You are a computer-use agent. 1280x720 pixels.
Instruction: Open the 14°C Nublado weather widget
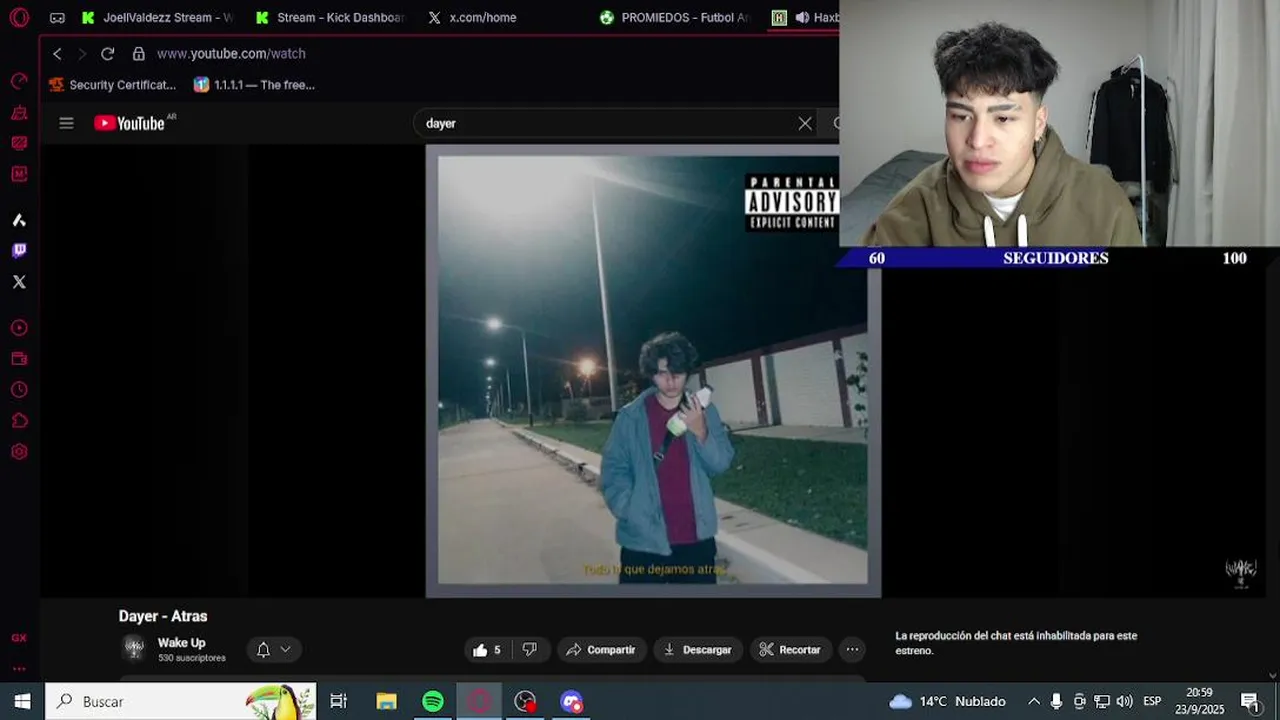[947, 702]
